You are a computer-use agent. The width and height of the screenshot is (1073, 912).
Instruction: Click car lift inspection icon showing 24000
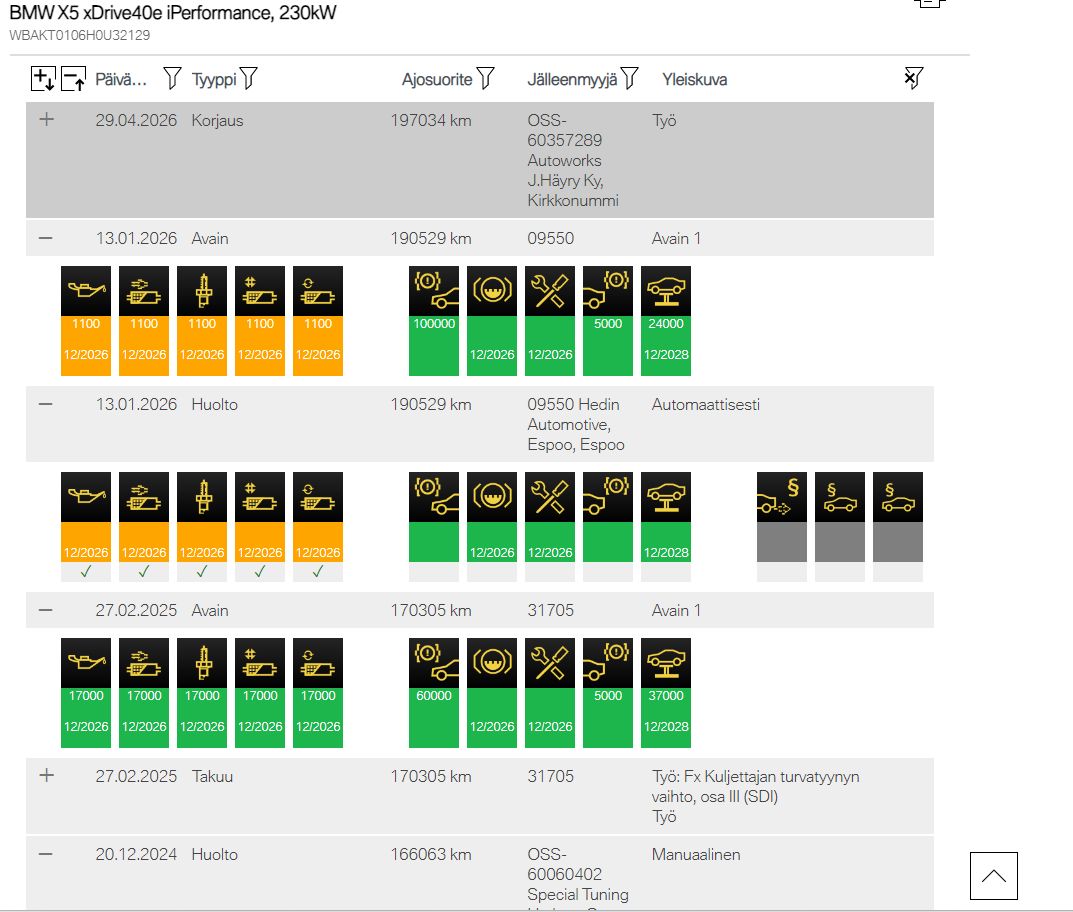click(x=666, y=291)
